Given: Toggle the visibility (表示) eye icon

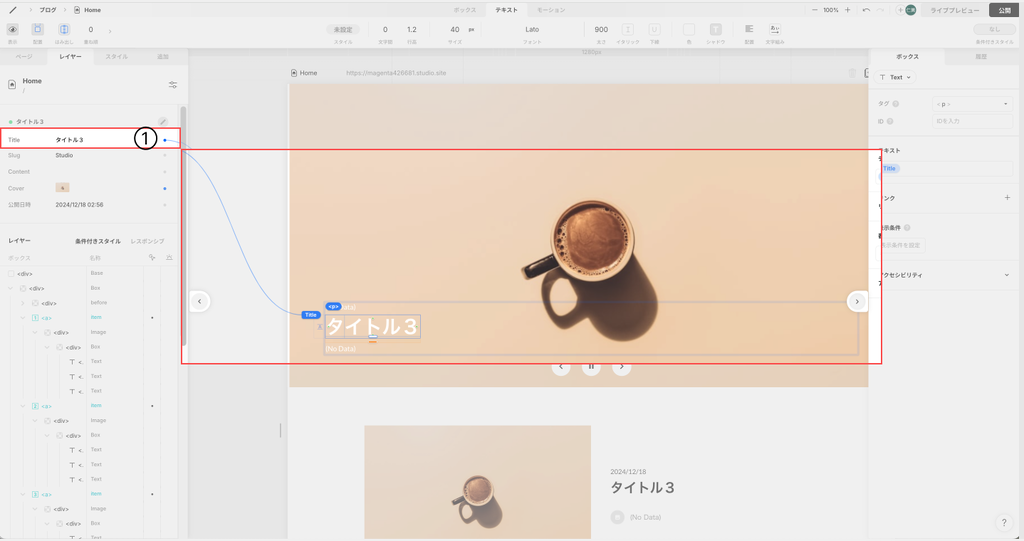Looking at the screenshot, I should point(13,30).
